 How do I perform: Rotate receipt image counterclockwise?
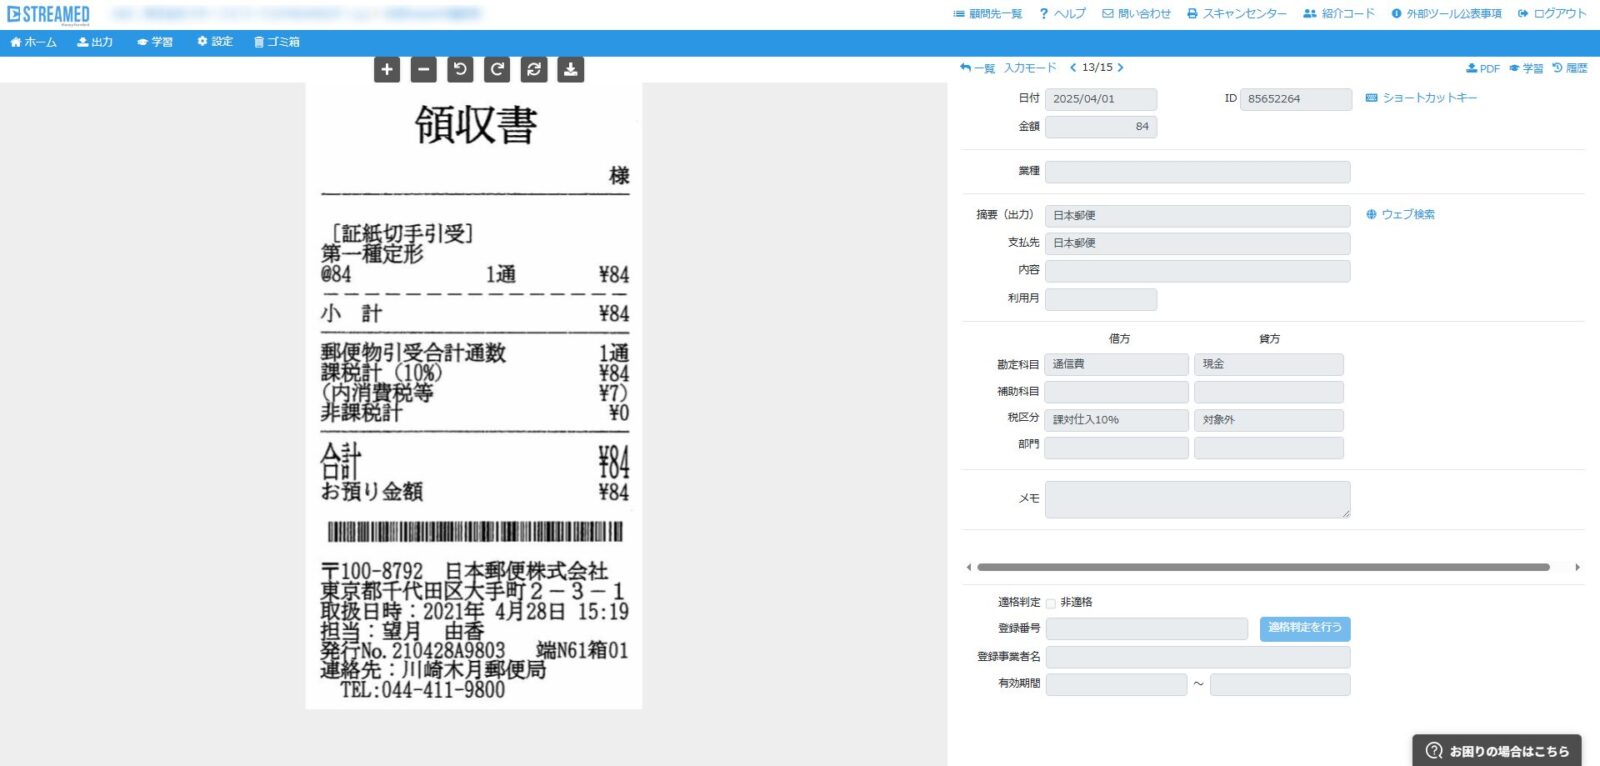460,69
